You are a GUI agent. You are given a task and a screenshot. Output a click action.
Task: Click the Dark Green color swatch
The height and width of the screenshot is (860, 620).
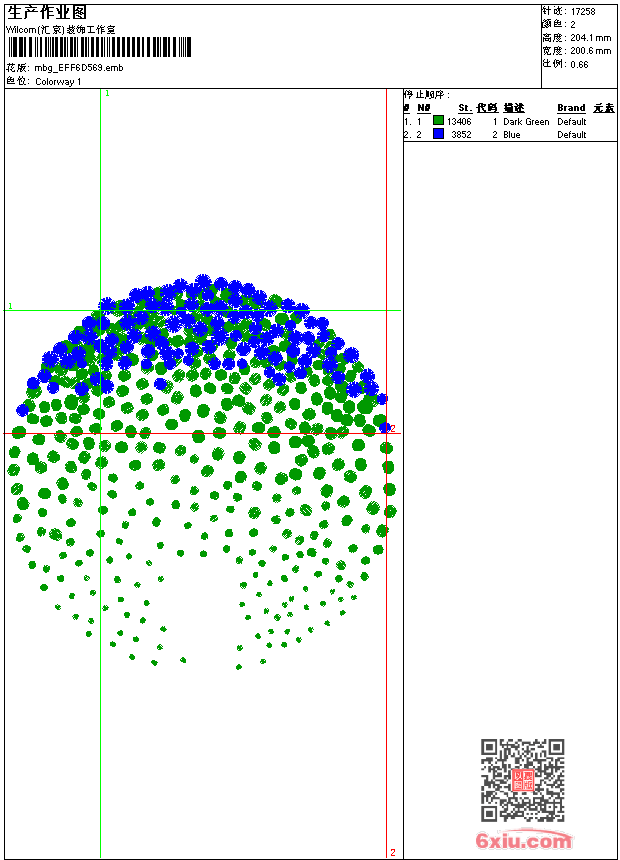click(x=438, y=121)
